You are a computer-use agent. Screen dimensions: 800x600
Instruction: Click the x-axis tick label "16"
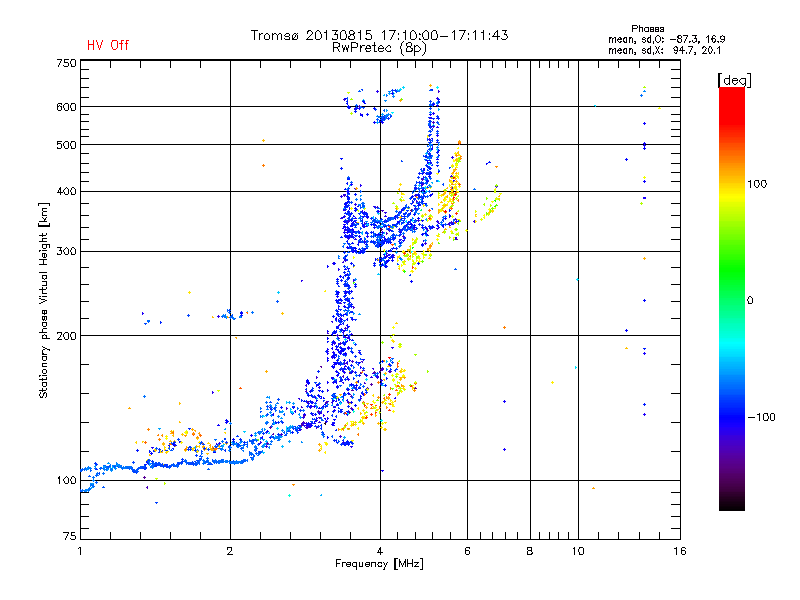coord(680,551)
